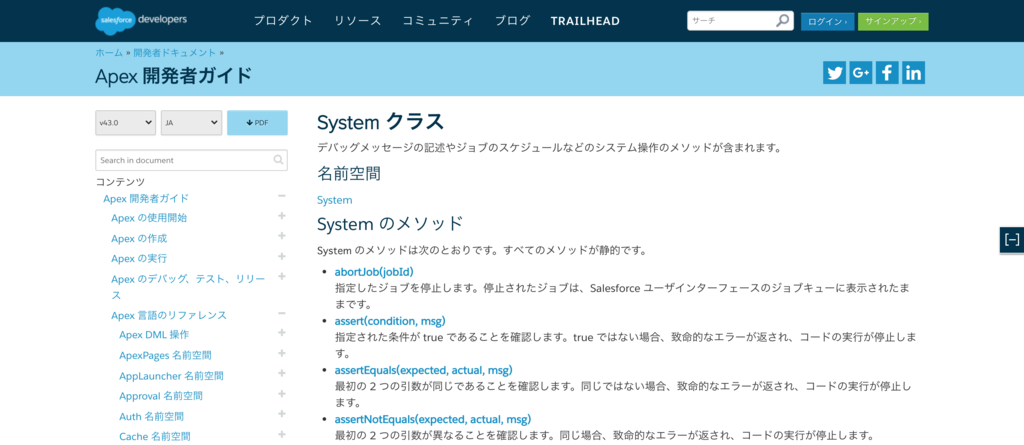Expand the Approval 名前空間 node
This screenshot has width=1024, height=445.
pyautogui.click(x=281, y=394)
